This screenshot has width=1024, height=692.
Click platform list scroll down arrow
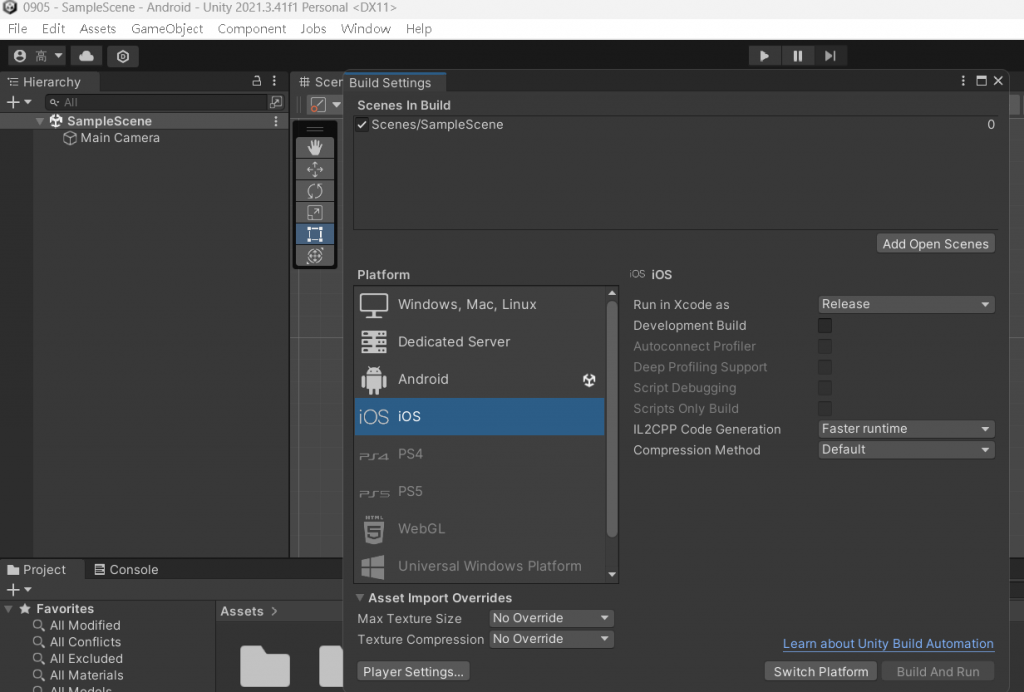pos(612,574)
